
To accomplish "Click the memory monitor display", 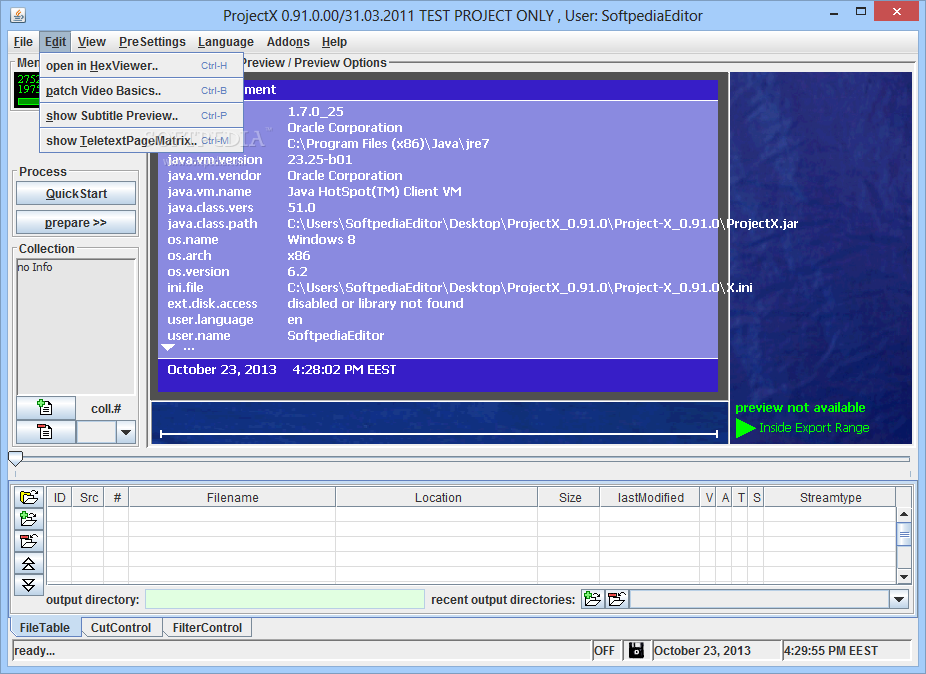I will 27,90.
